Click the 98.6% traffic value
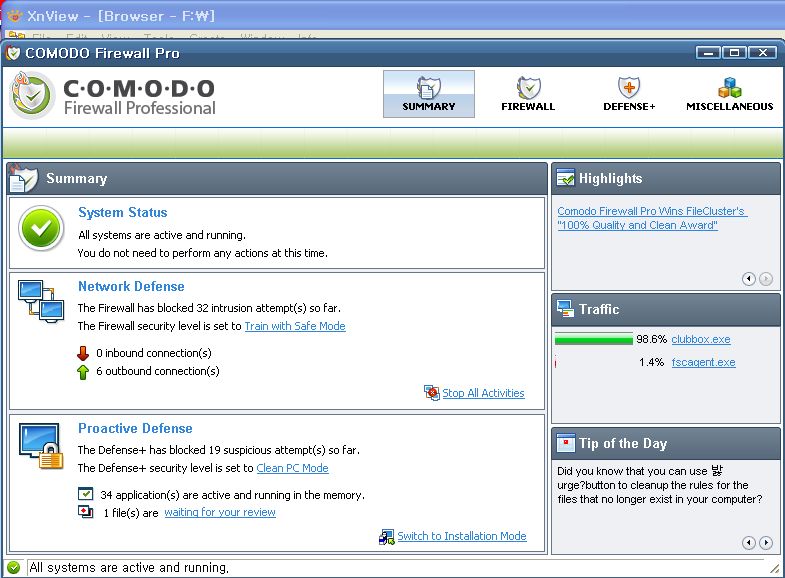Screen dimensions: 785x578 pyautogui.click(x=651, y=339)
